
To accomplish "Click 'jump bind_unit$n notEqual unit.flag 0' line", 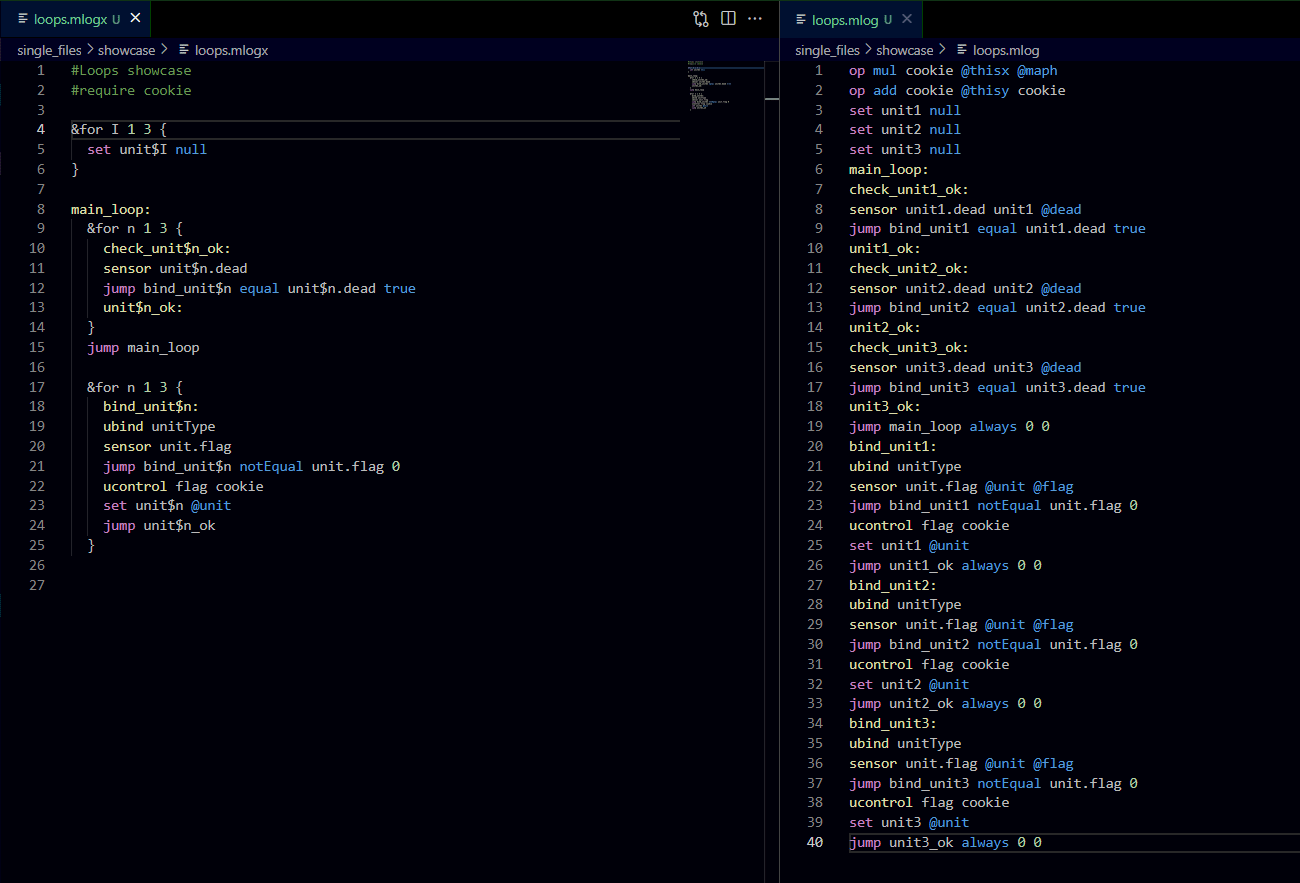I will tap(251, 466).
